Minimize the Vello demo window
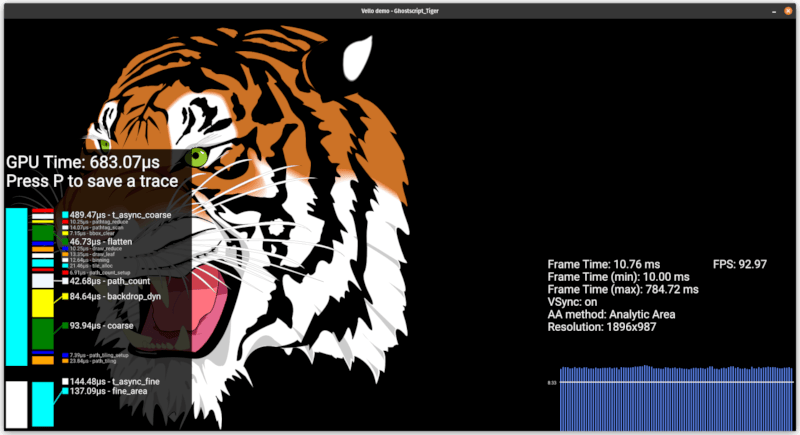Image resolution: width=800 pixels, height=435 pixels. click(774, 11)
